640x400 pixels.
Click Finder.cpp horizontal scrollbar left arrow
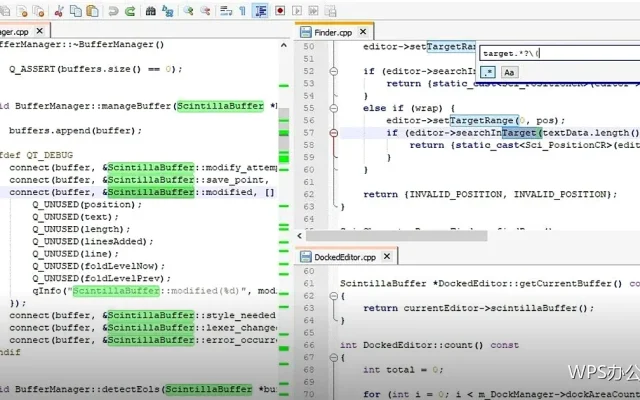pyautogui.click(x=300, y=236)
